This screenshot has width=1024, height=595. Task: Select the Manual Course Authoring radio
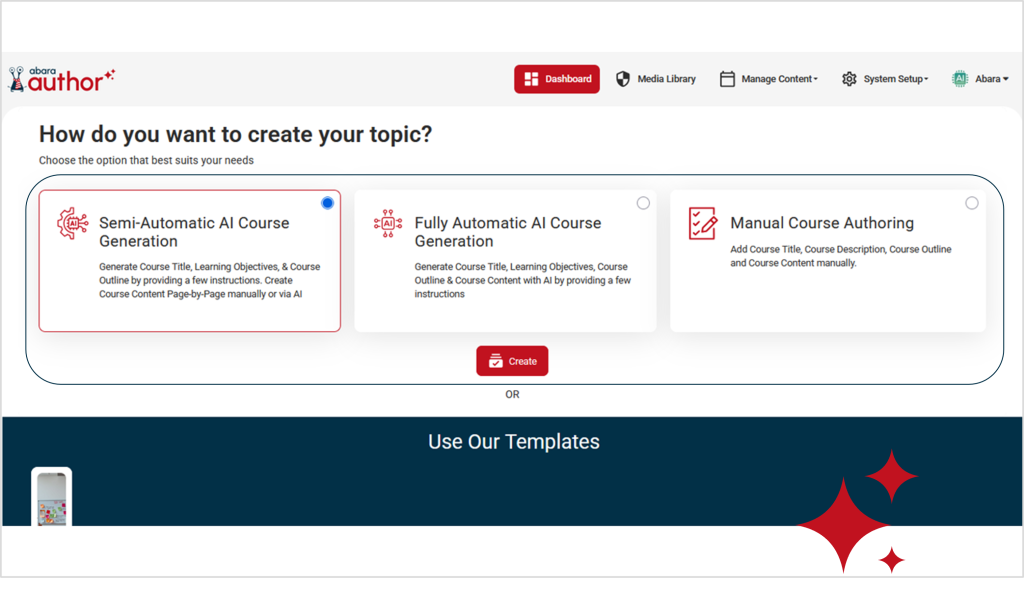pos(971,202)
